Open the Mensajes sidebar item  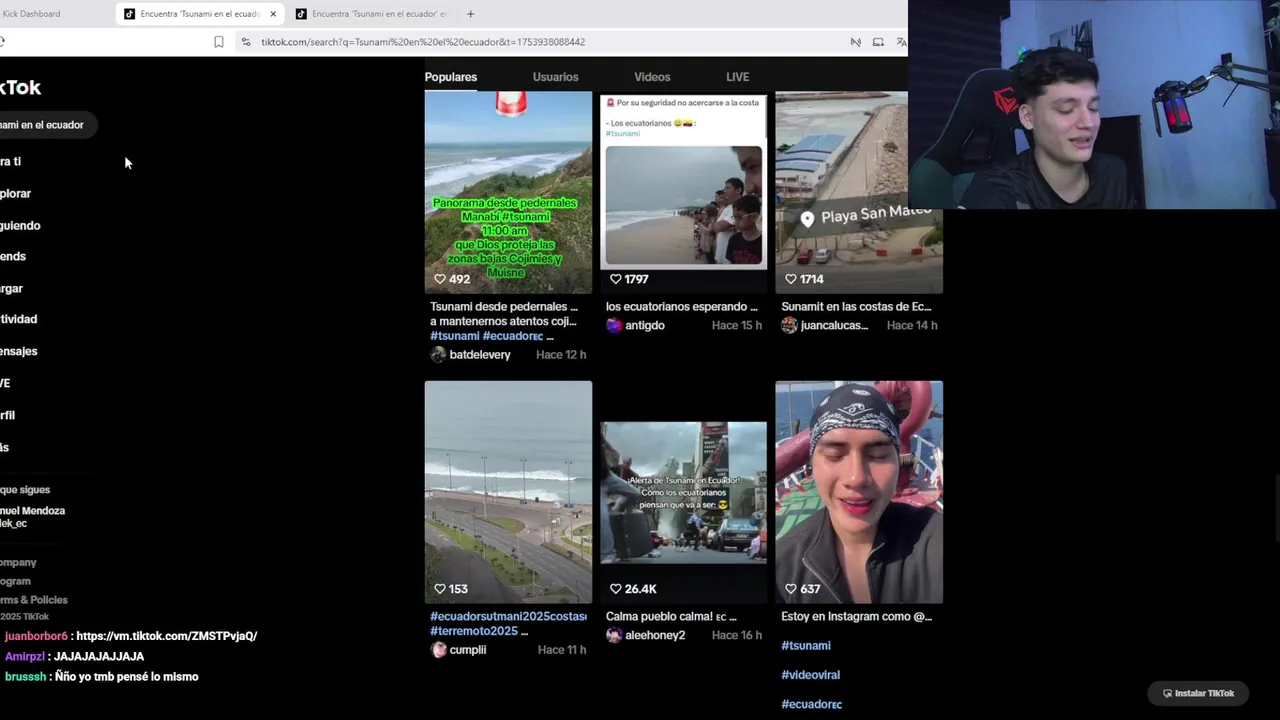coord(18,351)
